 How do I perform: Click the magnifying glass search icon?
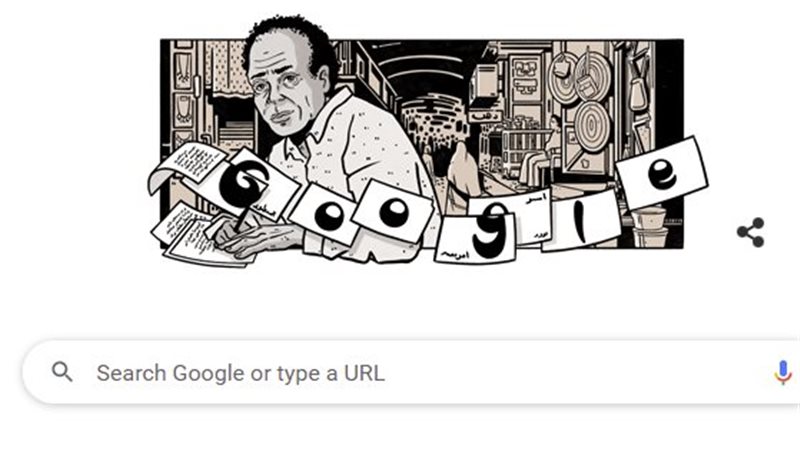[62, 372]
